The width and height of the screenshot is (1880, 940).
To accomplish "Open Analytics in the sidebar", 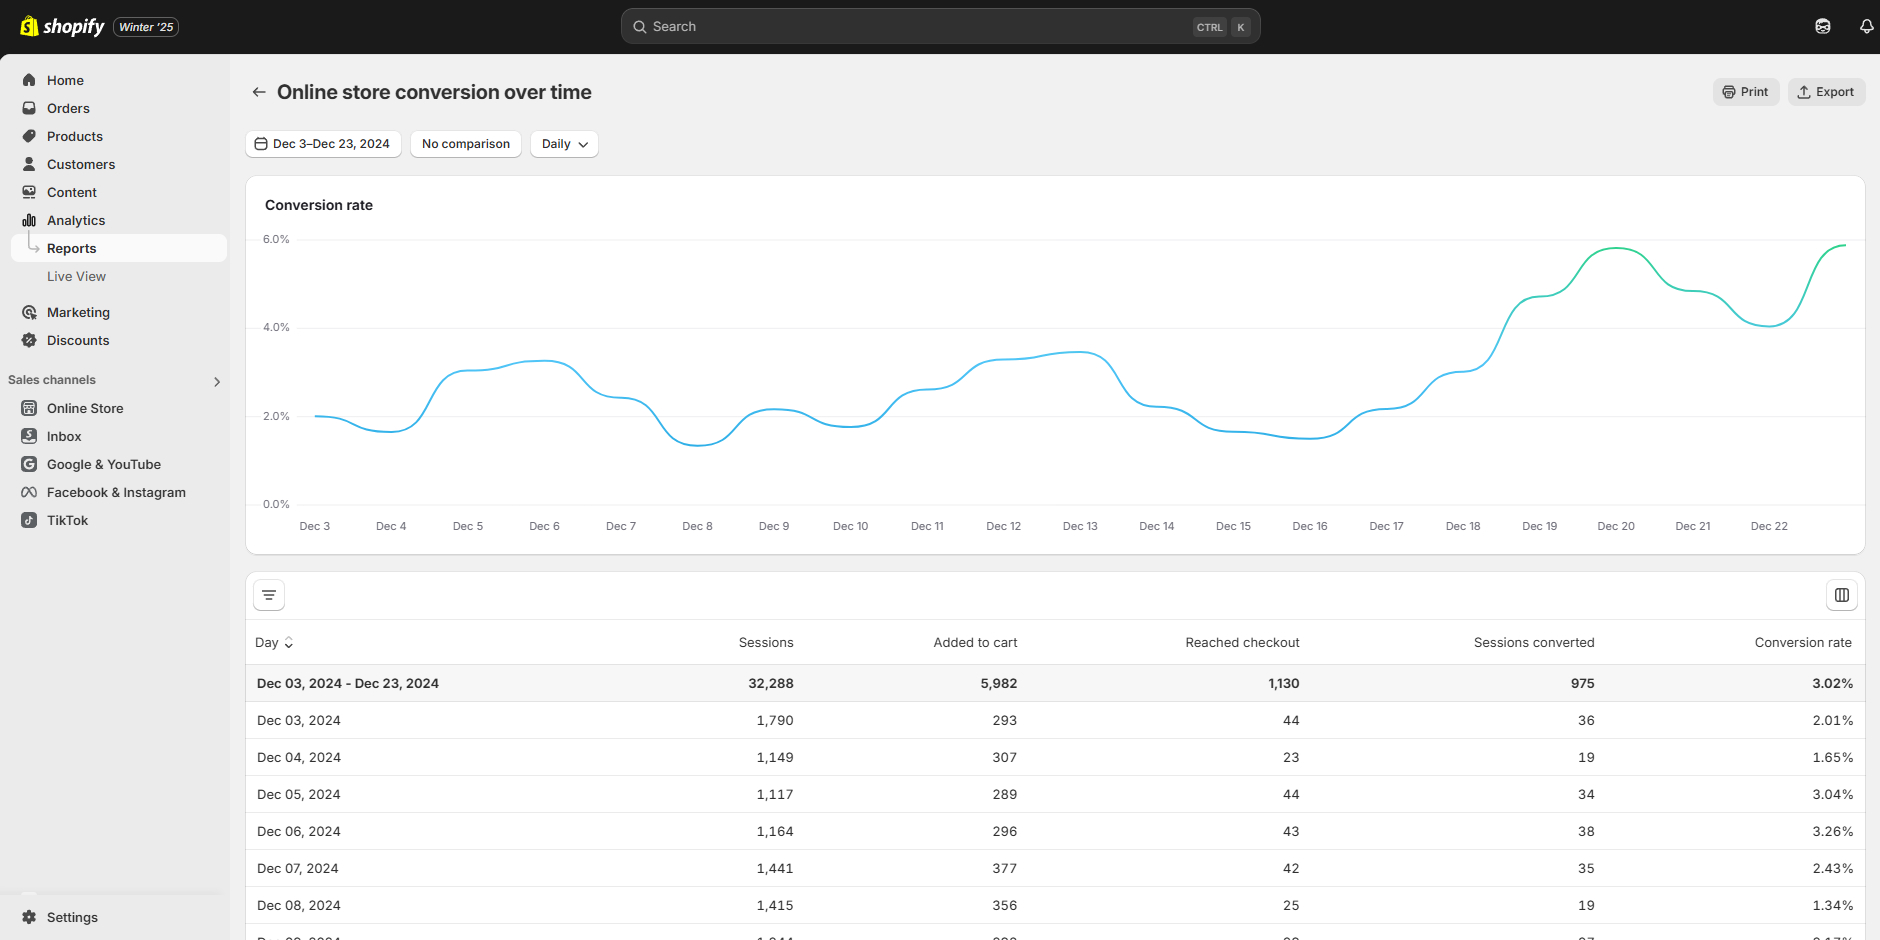I will pyautogui.click(x=75, y=220).
